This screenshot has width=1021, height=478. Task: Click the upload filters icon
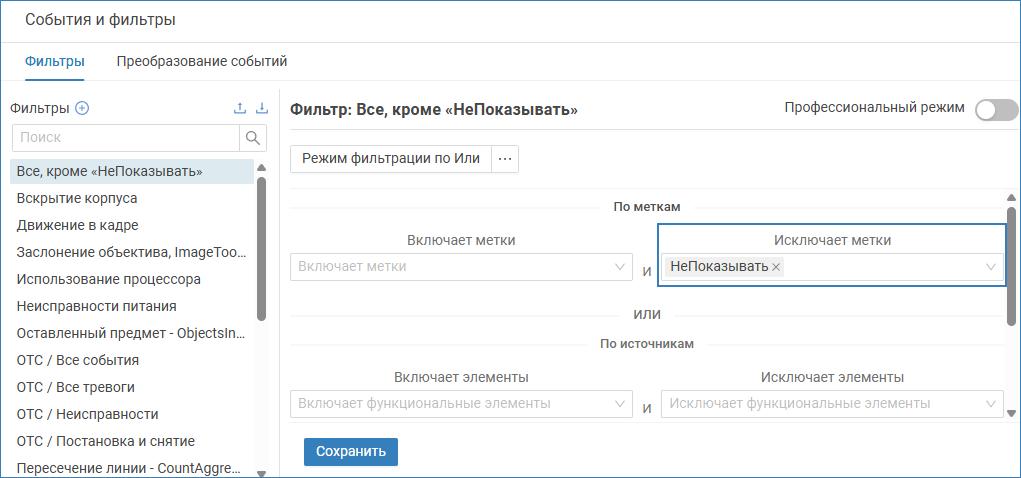[240, 109]
